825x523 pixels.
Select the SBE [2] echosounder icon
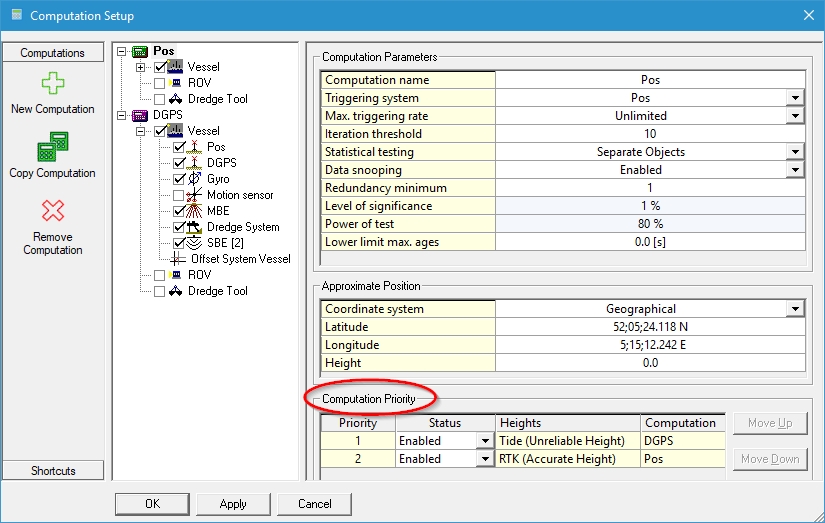(x=196, y=243)
